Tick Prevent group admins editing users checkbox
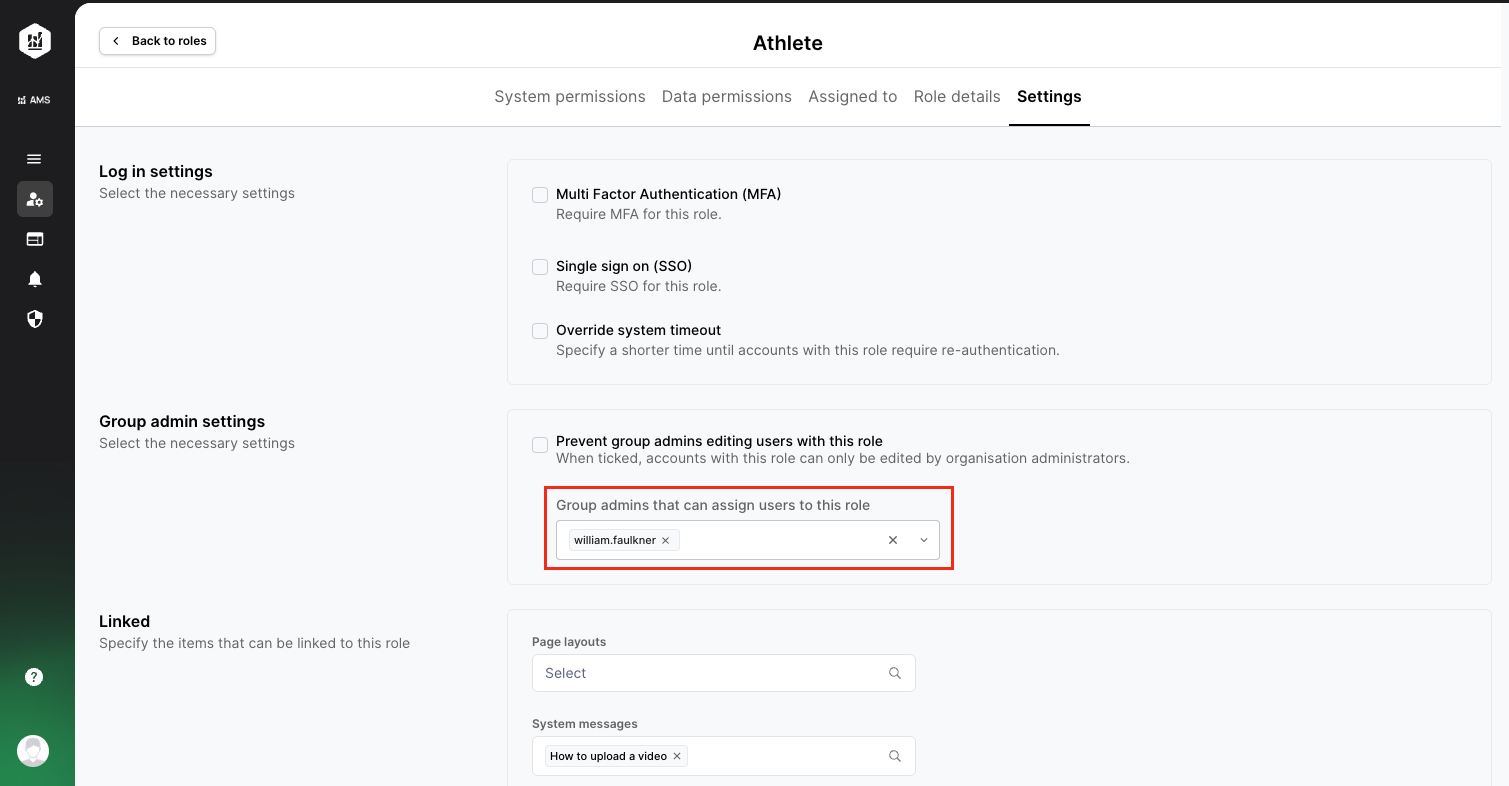Image resolution: width=1509 pixels, height=786 pixels. coord(540,444)
